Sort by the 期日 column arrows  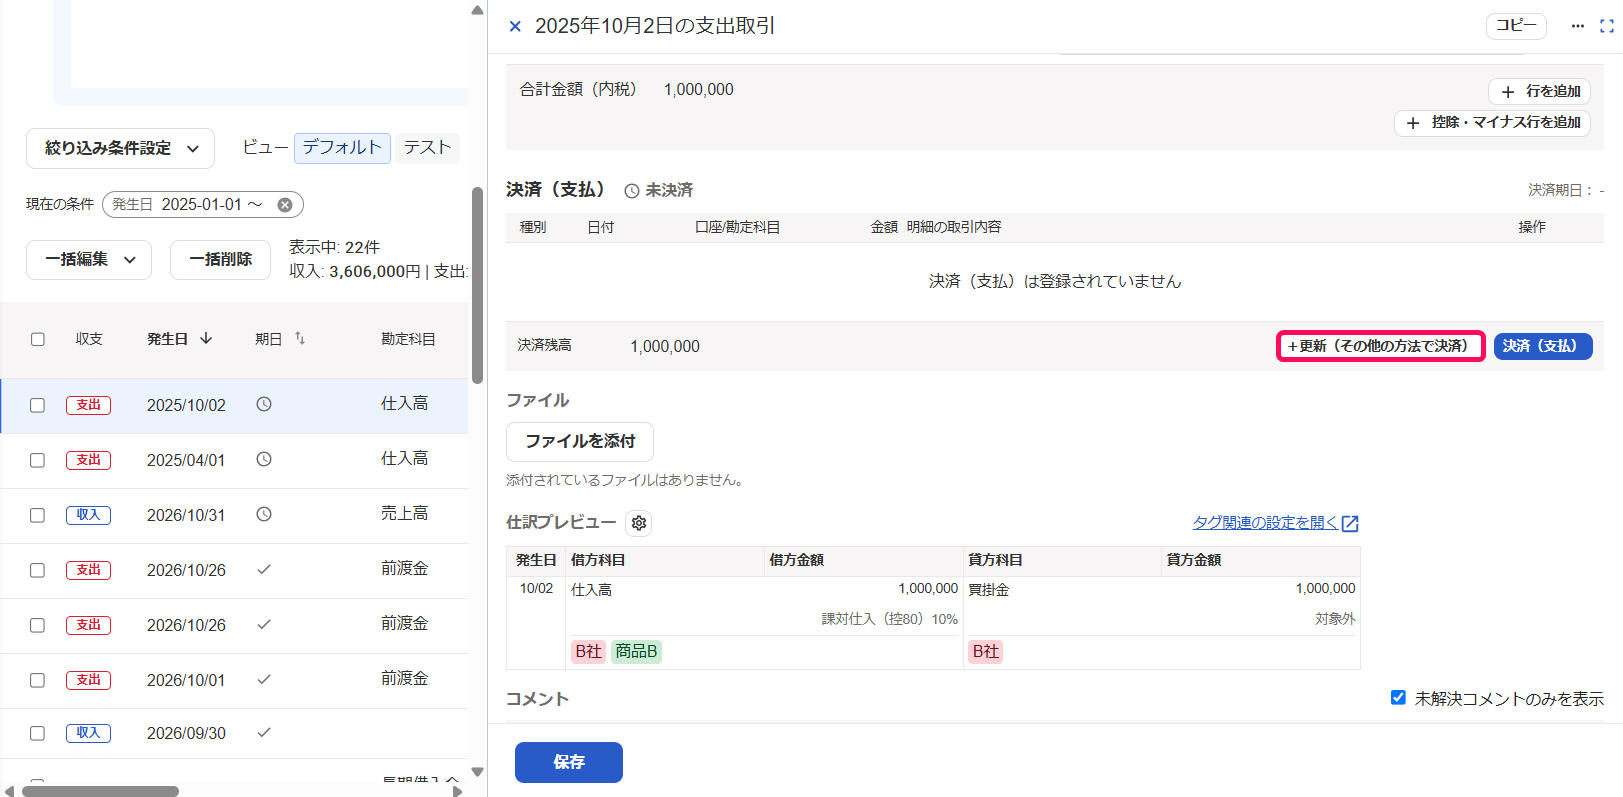[300, 339]
